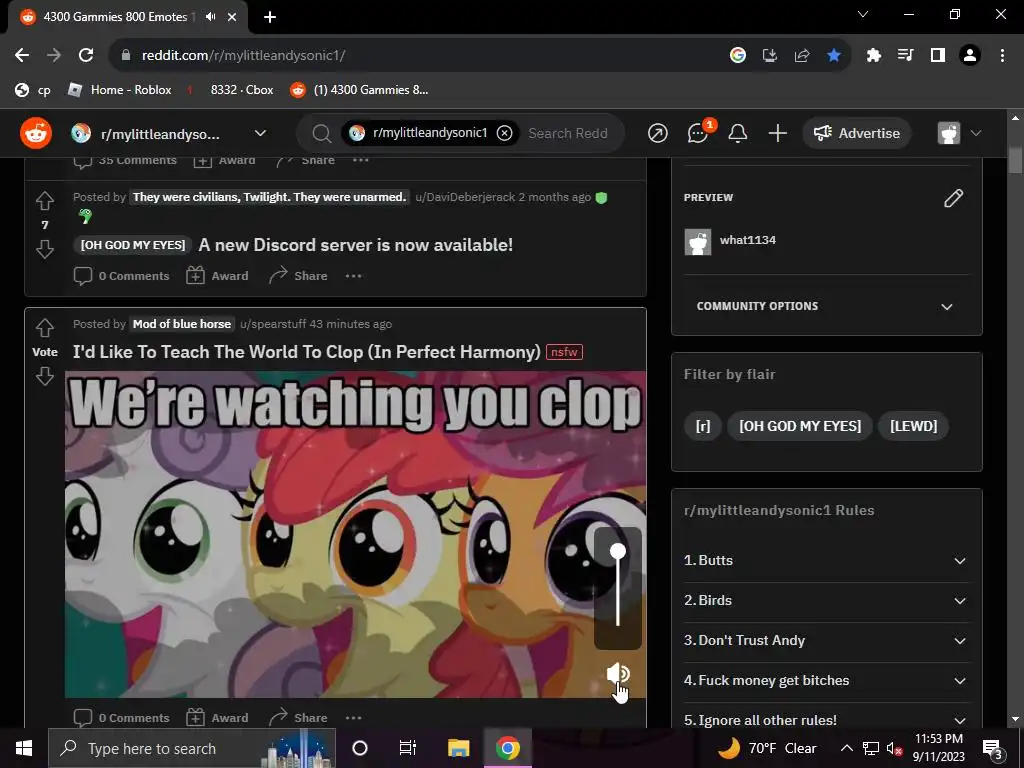This screenshot has width=1024, height=768.
Task: Bookmark this page star icon
Action: tap(834, 56)
